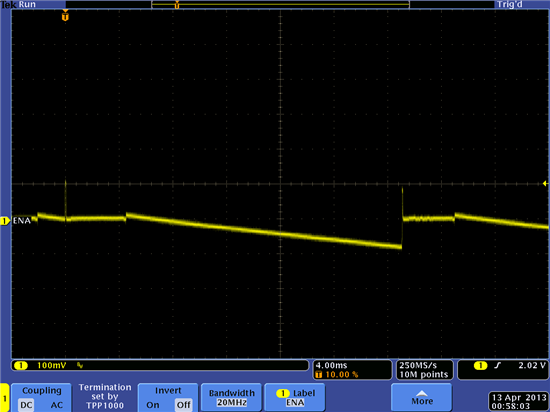
Task: Select DC coupling
Action: coord(27,405)
